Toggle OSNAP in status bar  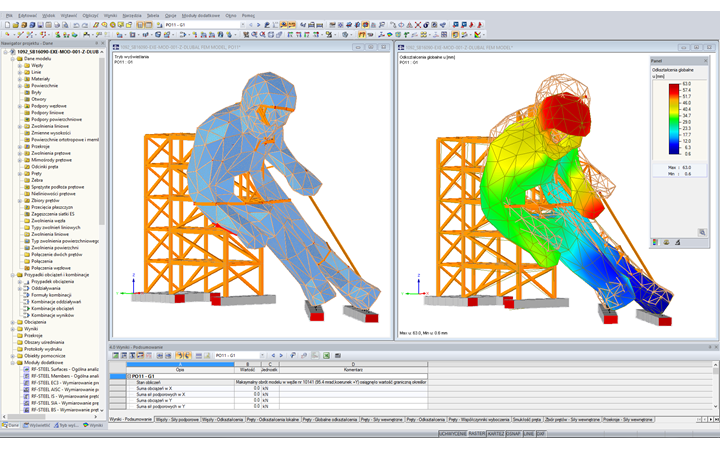[513, 433]
